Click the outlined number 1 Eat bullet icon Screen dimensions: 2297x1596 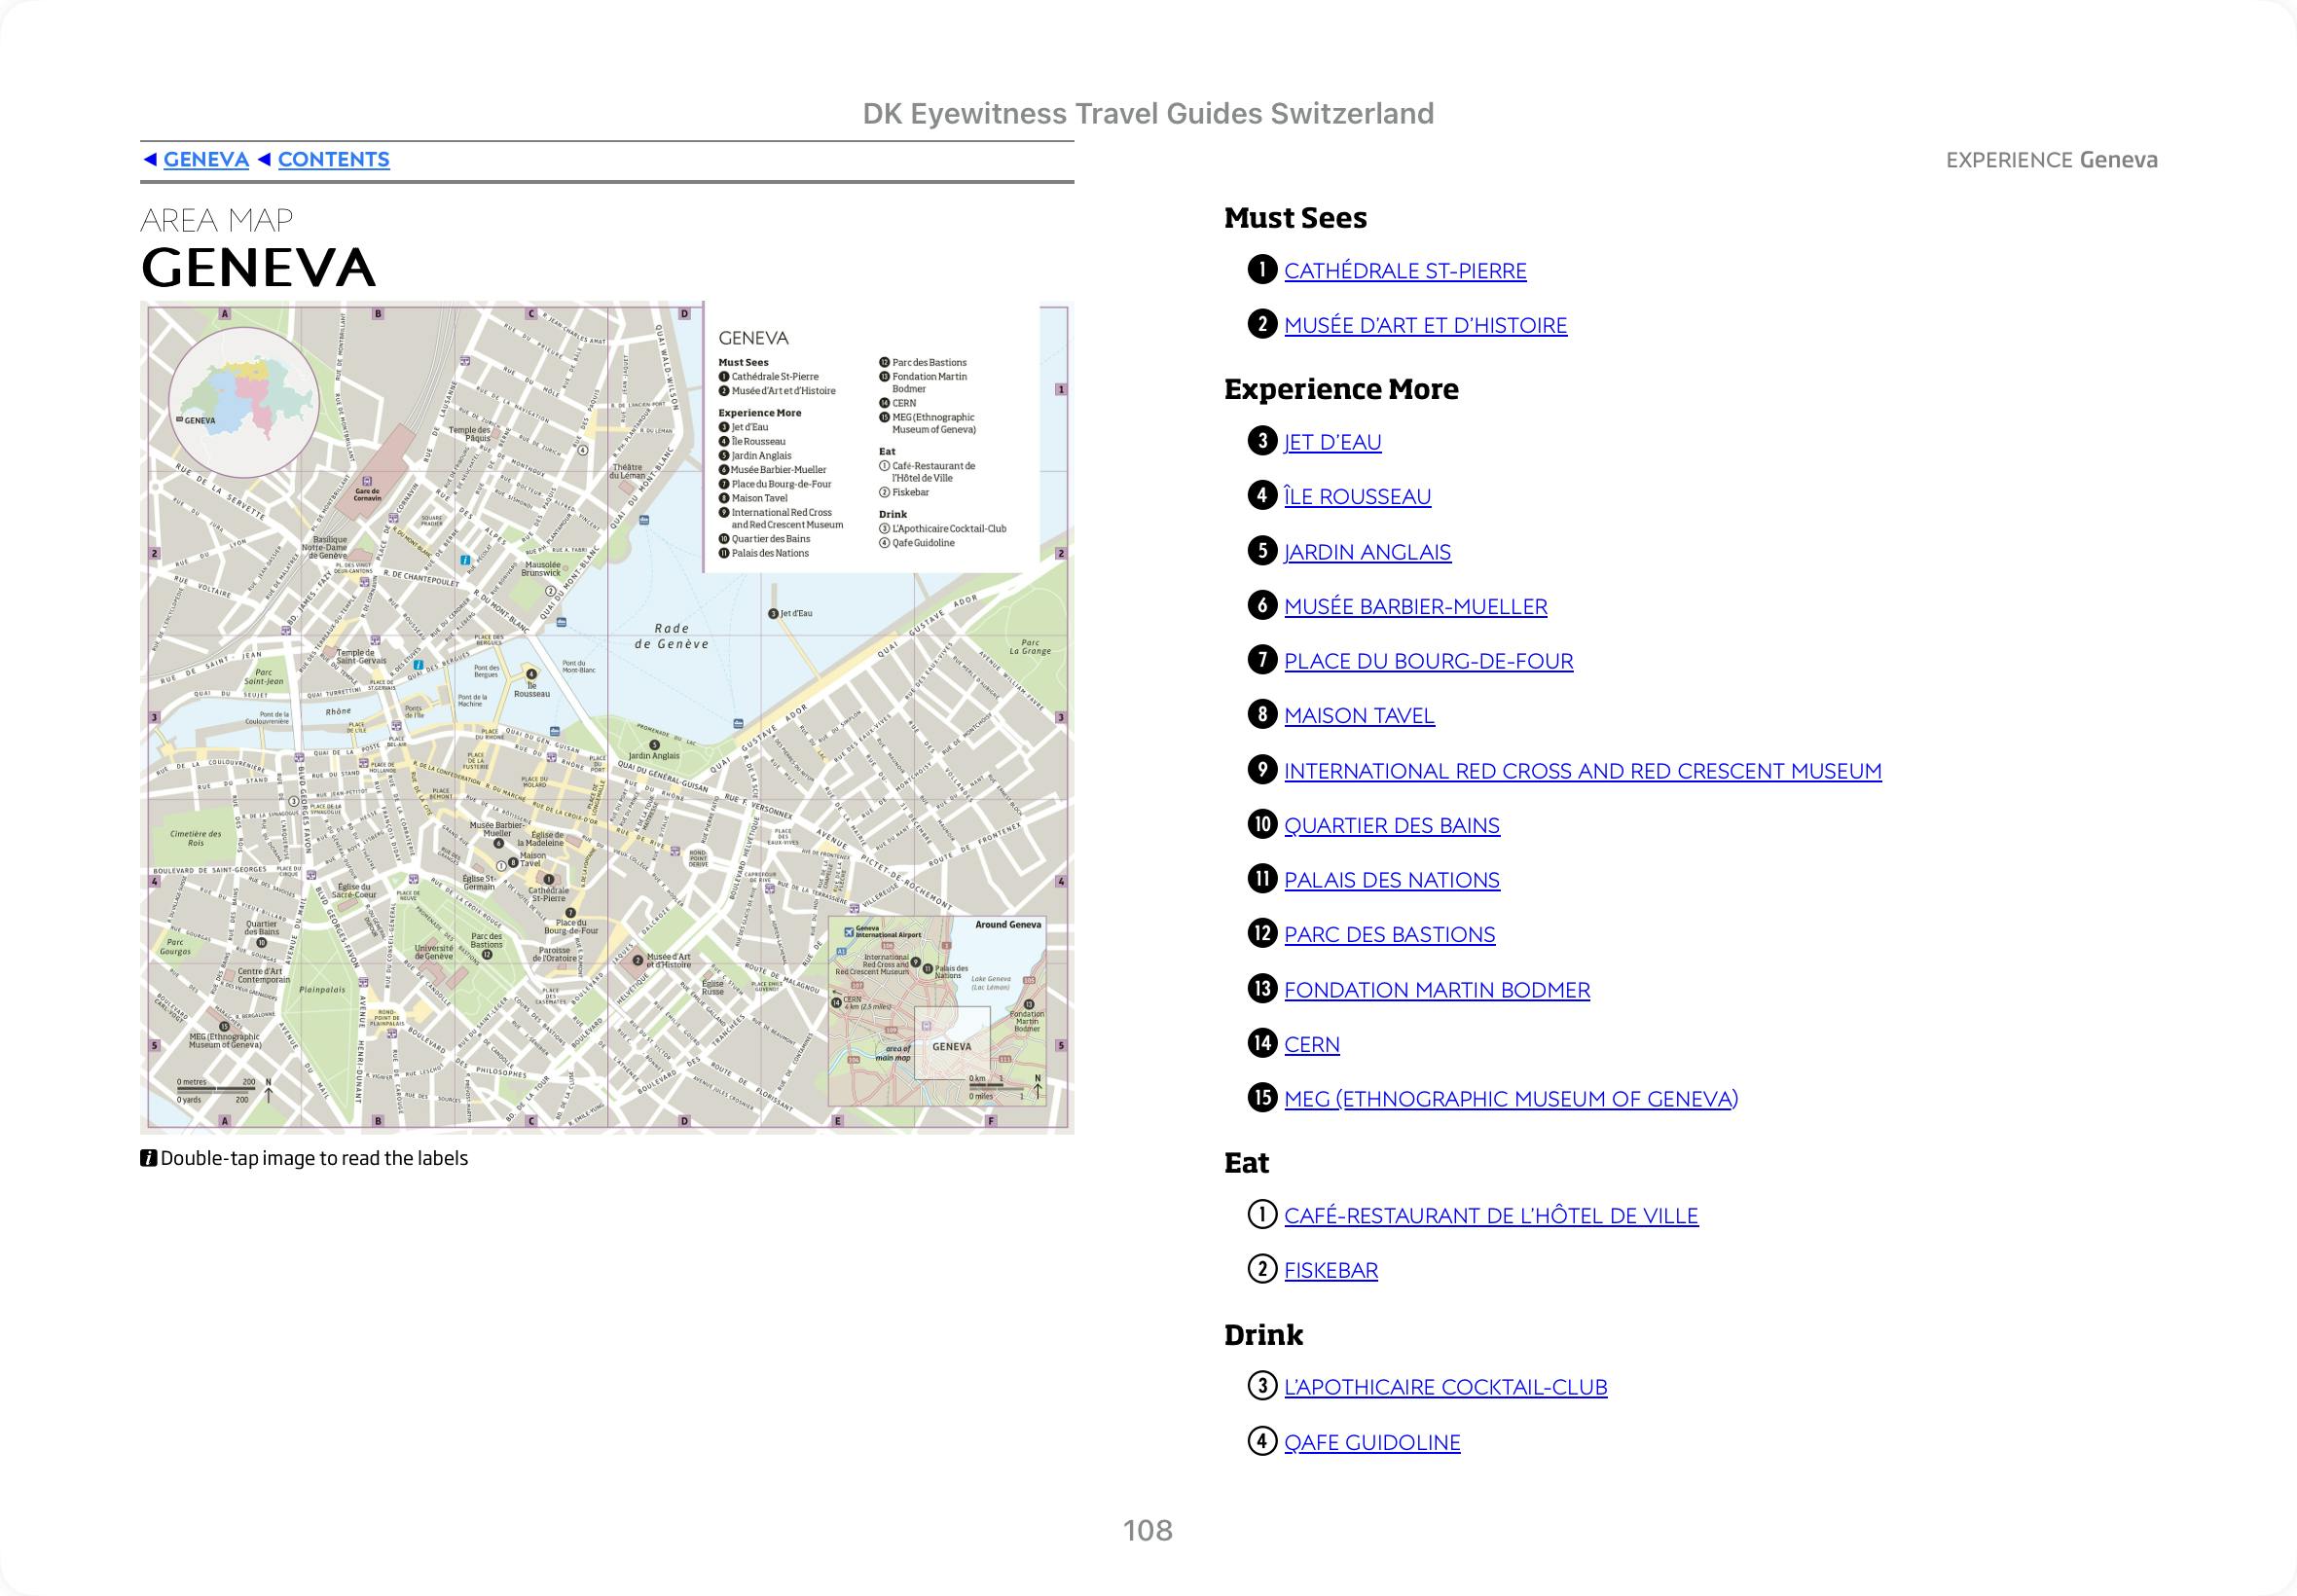[x=1262, y=1215]
